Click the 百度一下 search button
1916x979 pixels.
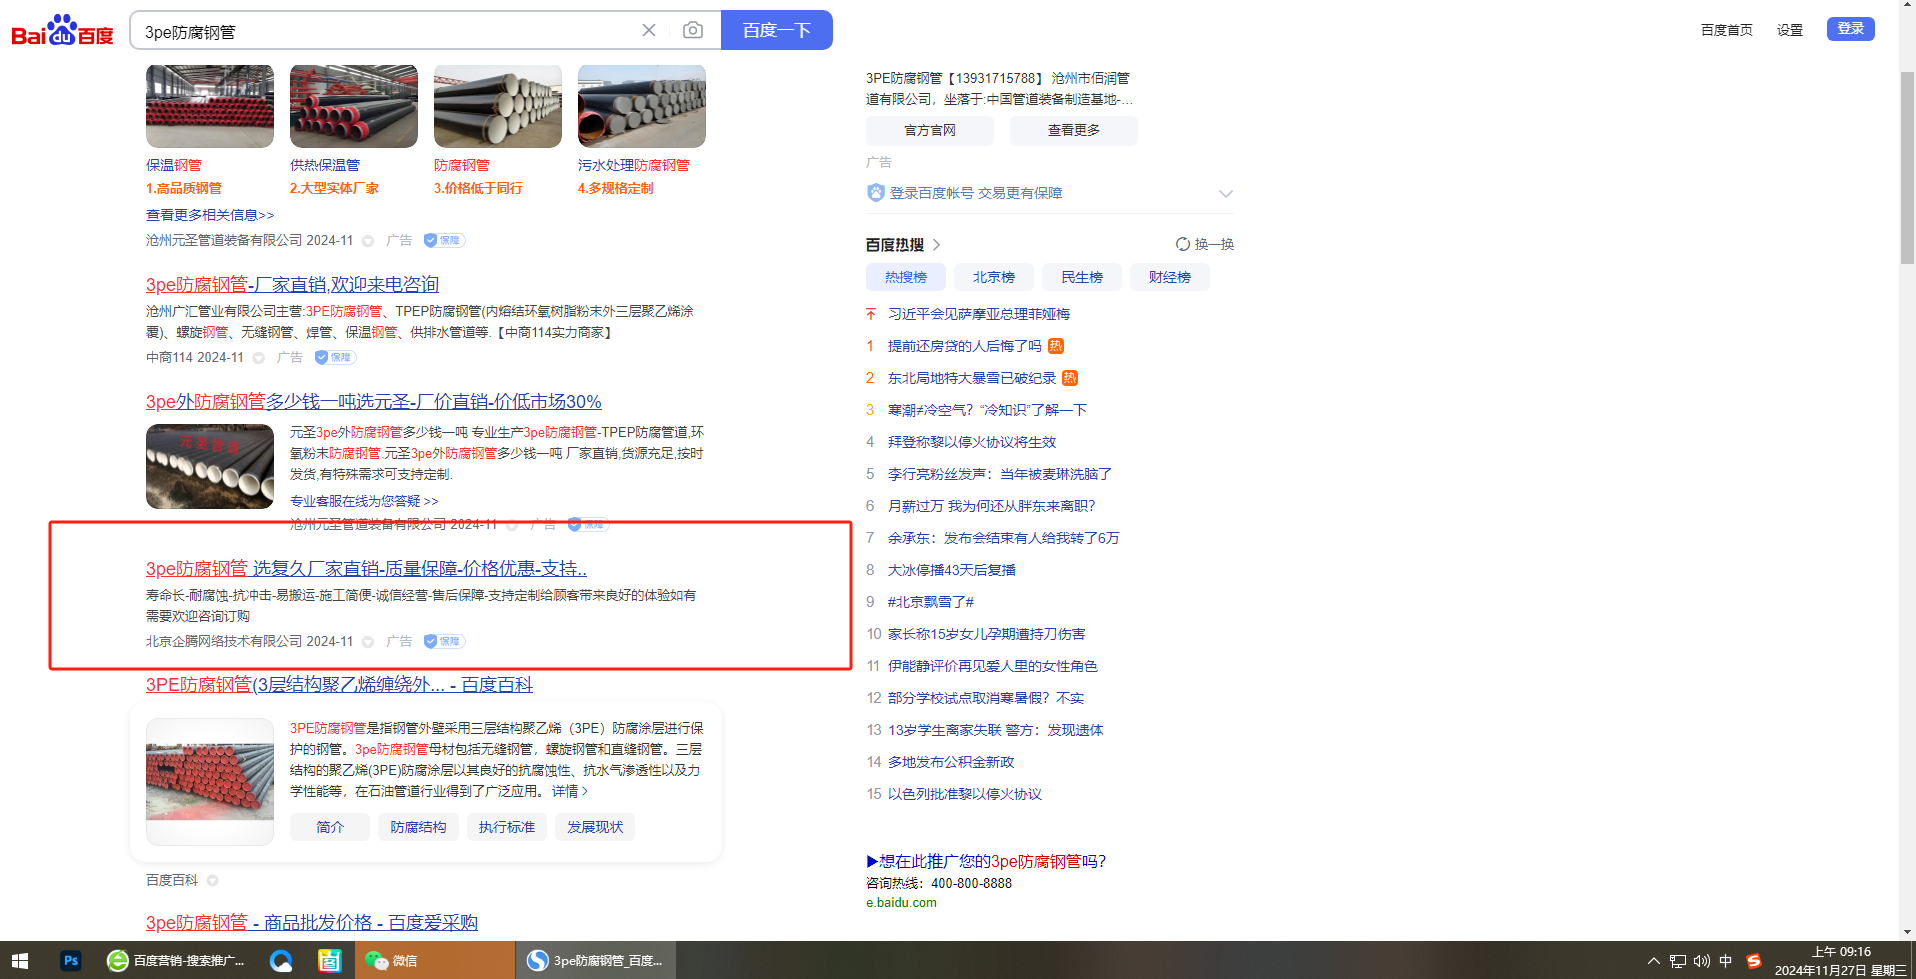coord(777,30)
